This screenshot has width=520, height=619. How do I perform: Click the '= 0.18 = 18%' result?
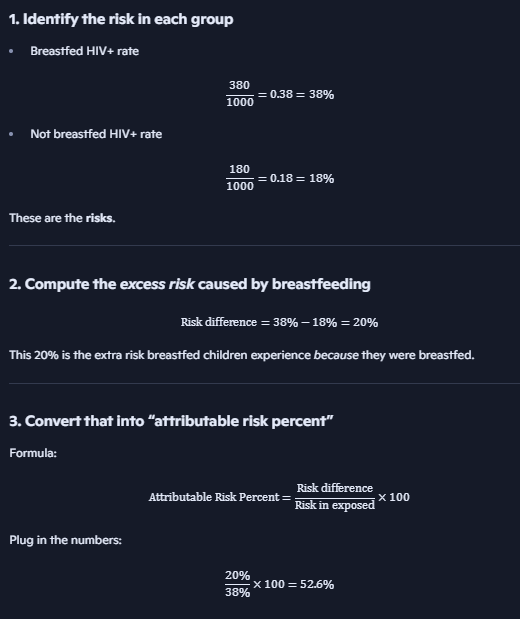[x=296, y=178]
